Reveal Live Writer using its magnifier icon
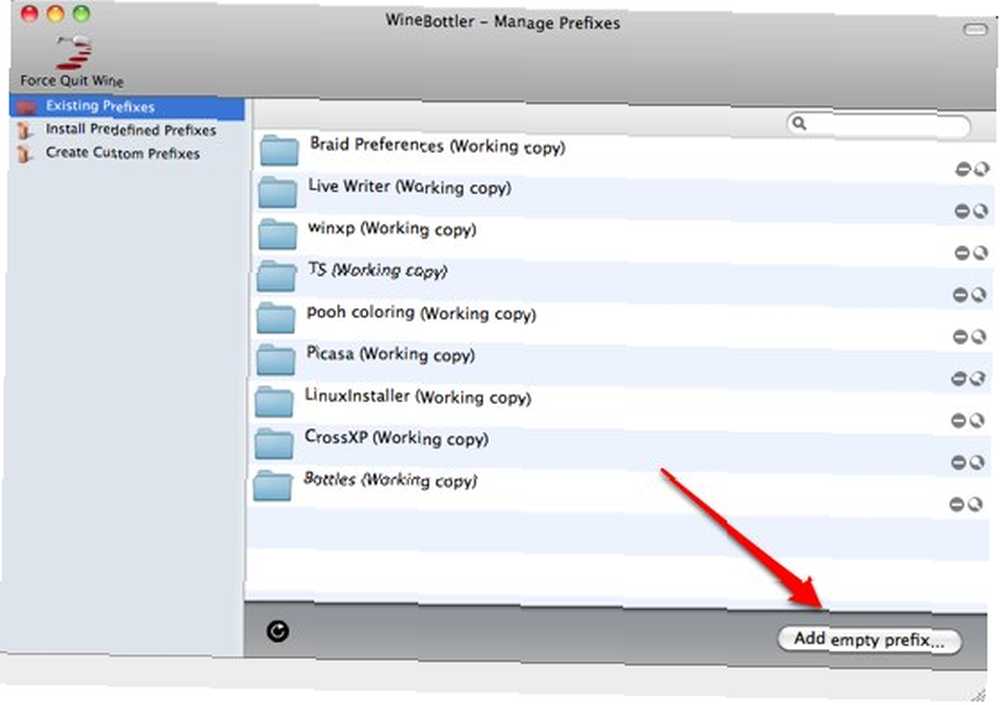The width and height of the screenshot is (1000, 705). coord(980,211)
